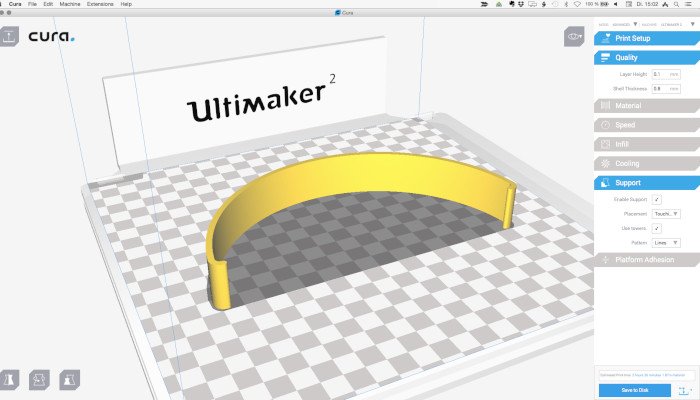Collapse the Print Setup header
700x400 pixels.
[647, 38]
